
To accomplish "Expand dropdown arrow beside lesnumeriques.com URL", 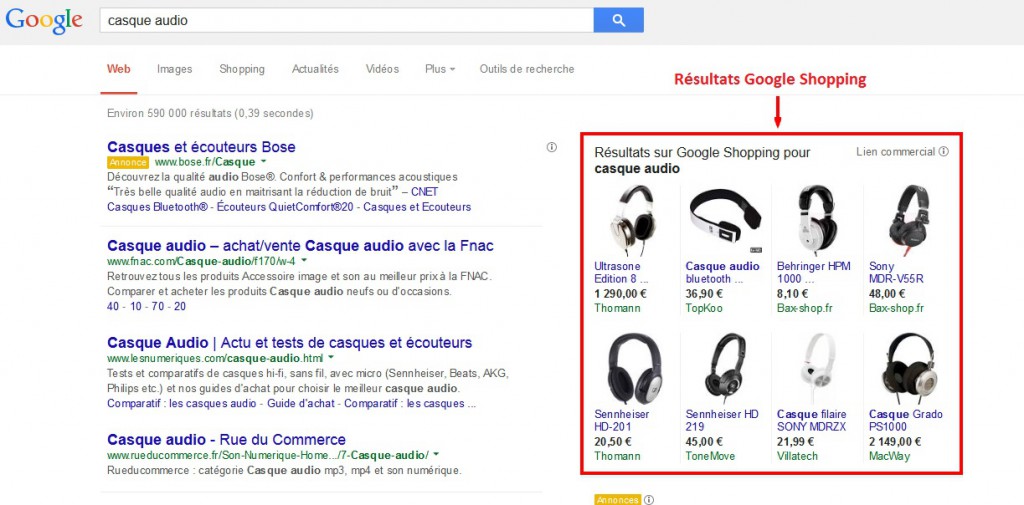I will click(330, 357).
